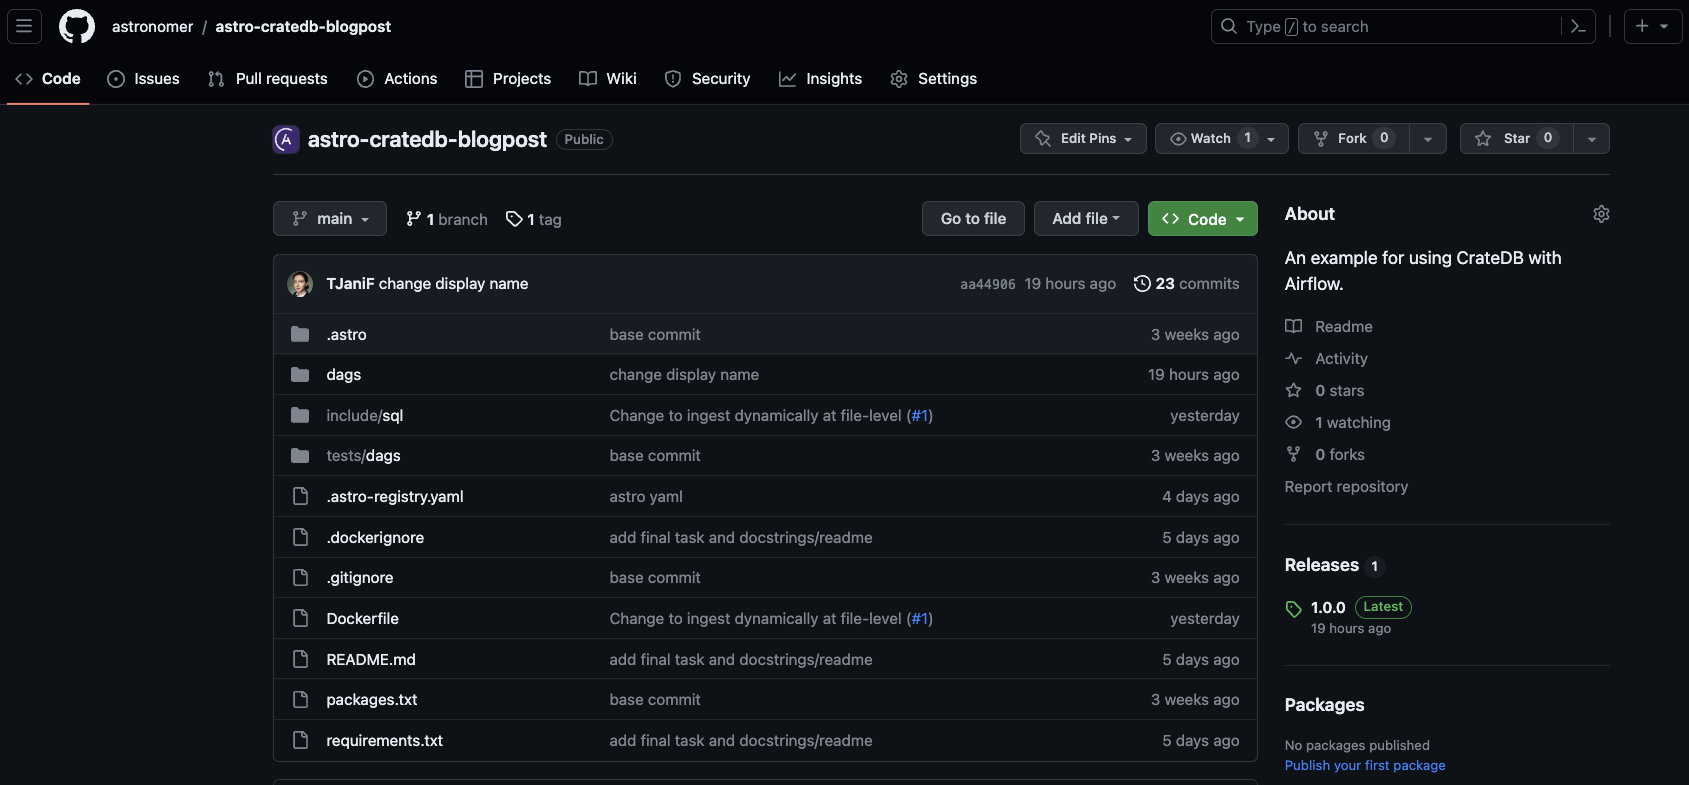This screenshot has width=1689, height=785.
Task: Click TJaniF's commit author avatar
Action: point(300,284)
